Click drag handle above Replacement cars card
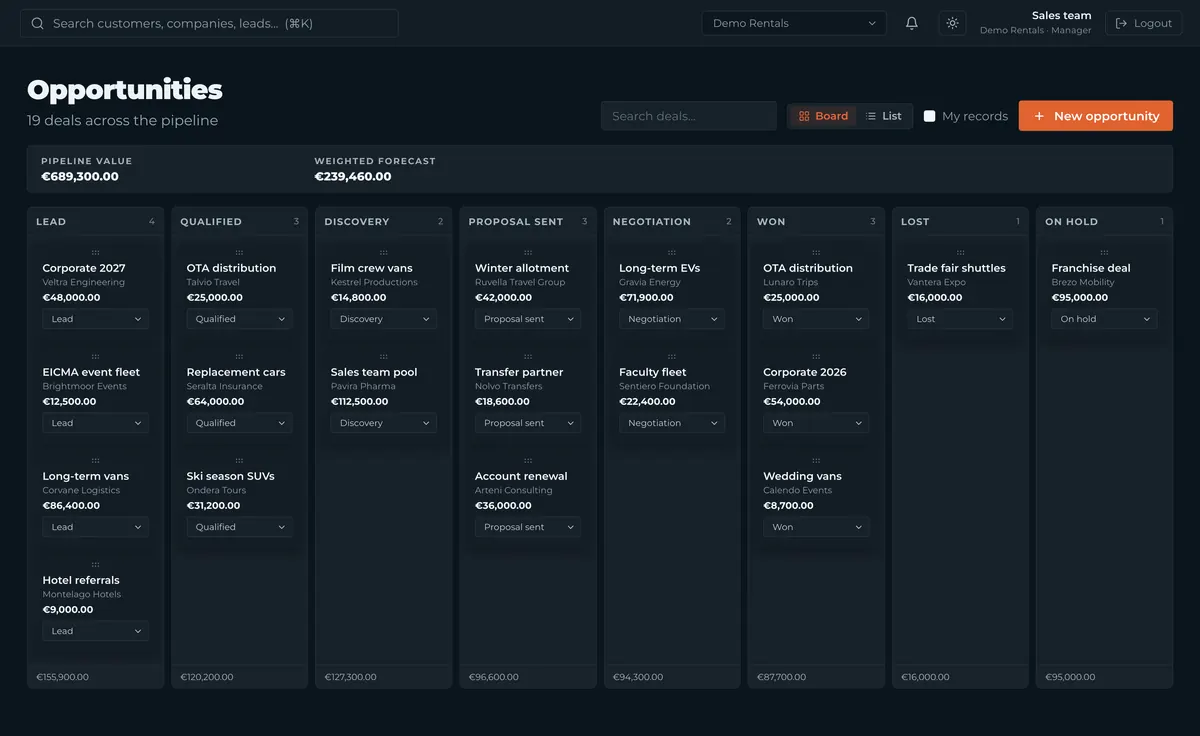The height and width of the screenshot is (736, 1200). click(x=240, y=356)
